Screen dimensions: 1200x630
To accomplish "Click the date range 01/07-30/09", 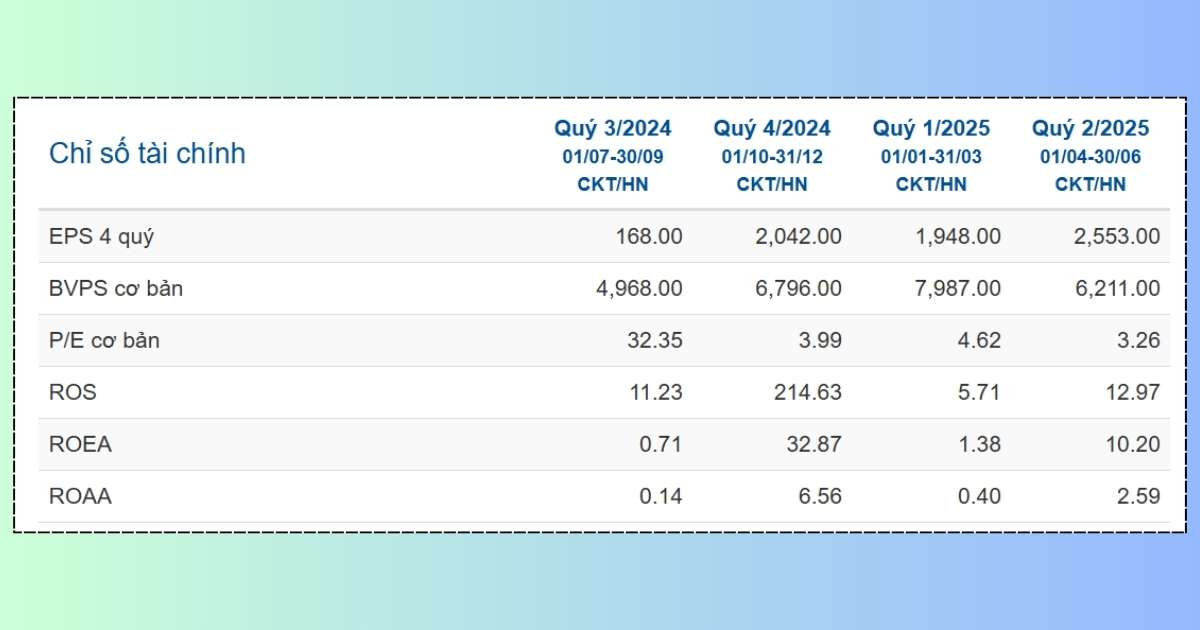I will [x=613, y=157].
